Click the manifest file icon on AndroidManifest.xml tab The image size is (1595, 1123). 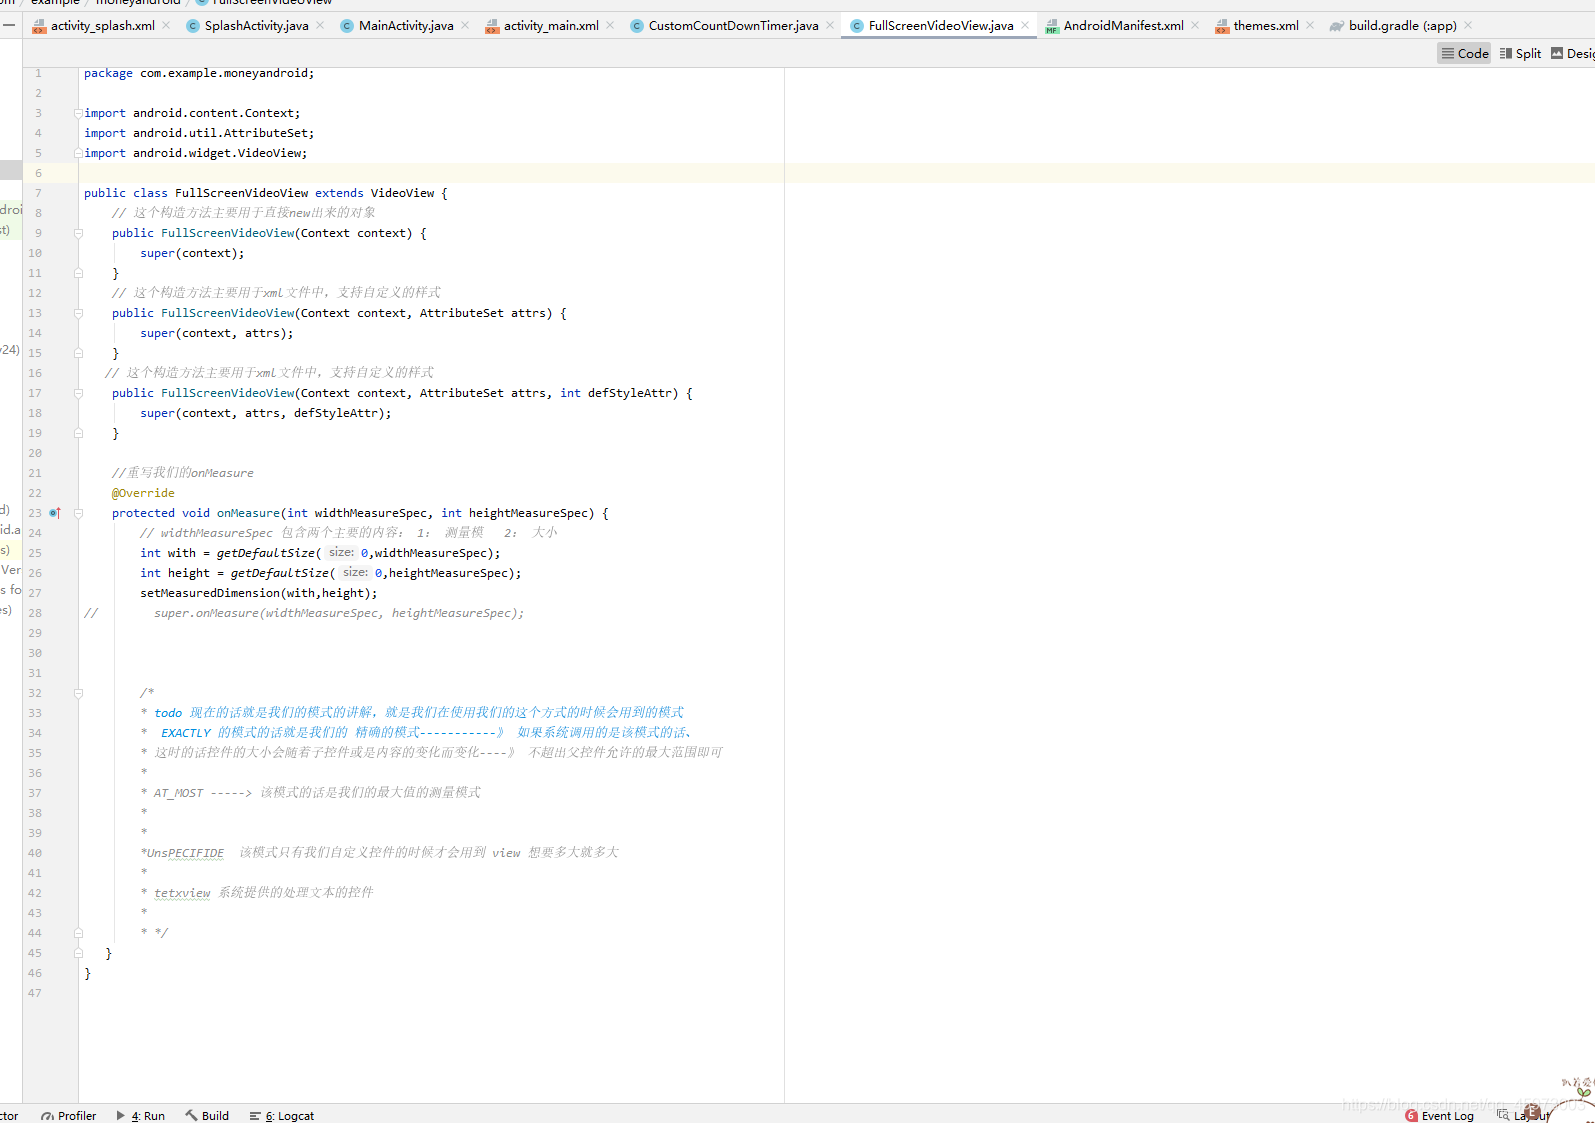[1052, 26]
